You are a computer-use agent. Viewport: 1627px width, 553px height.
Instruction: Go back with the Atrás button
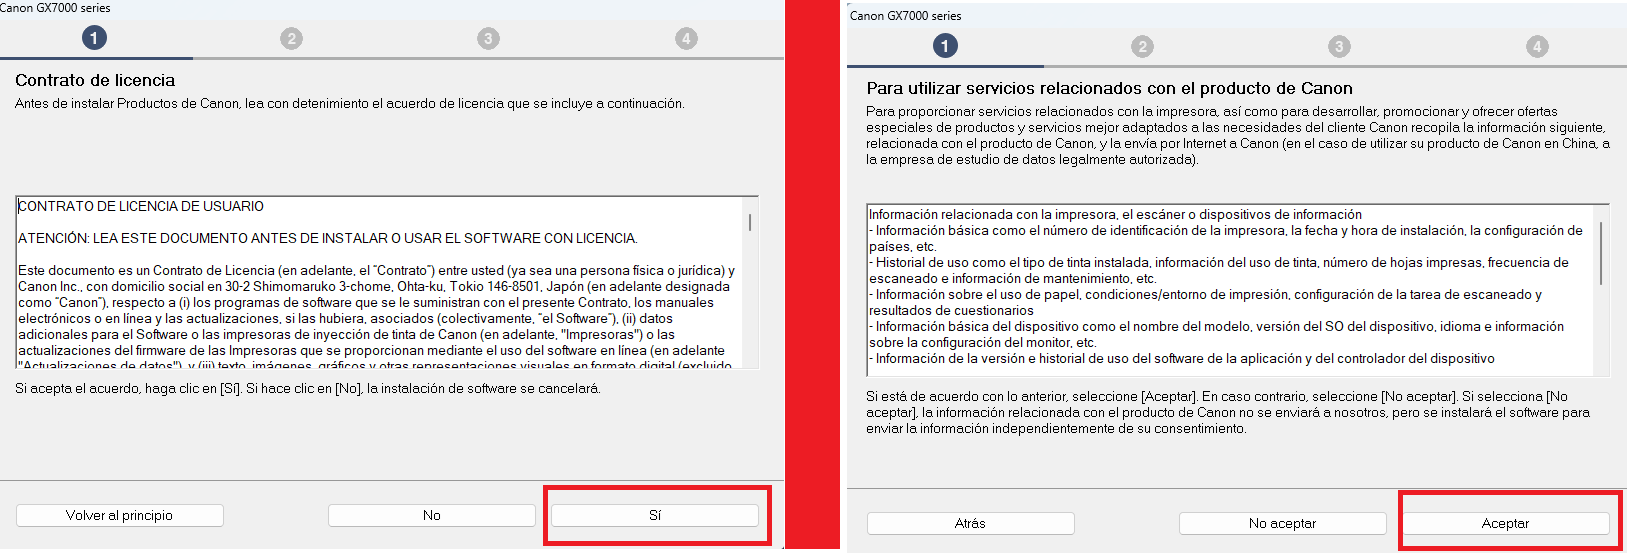point(970,523)
